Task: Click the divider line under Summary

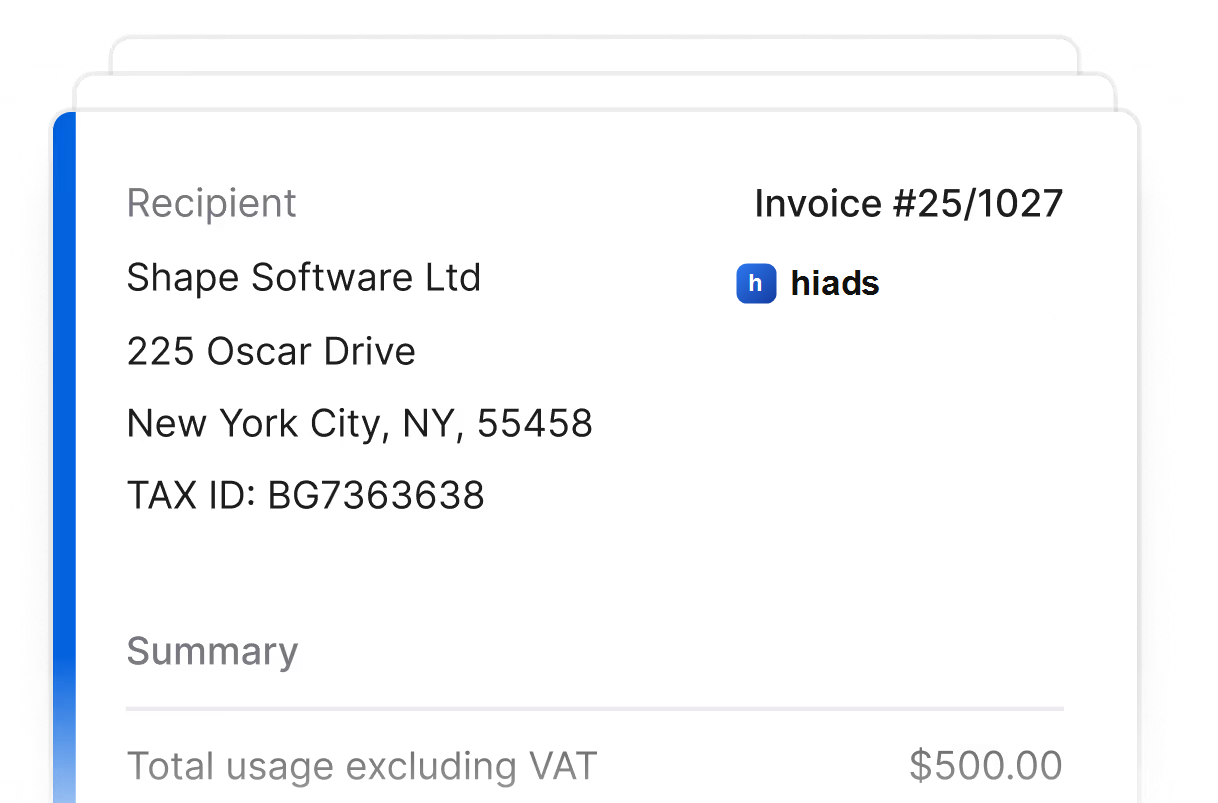Action: [595, 708]
